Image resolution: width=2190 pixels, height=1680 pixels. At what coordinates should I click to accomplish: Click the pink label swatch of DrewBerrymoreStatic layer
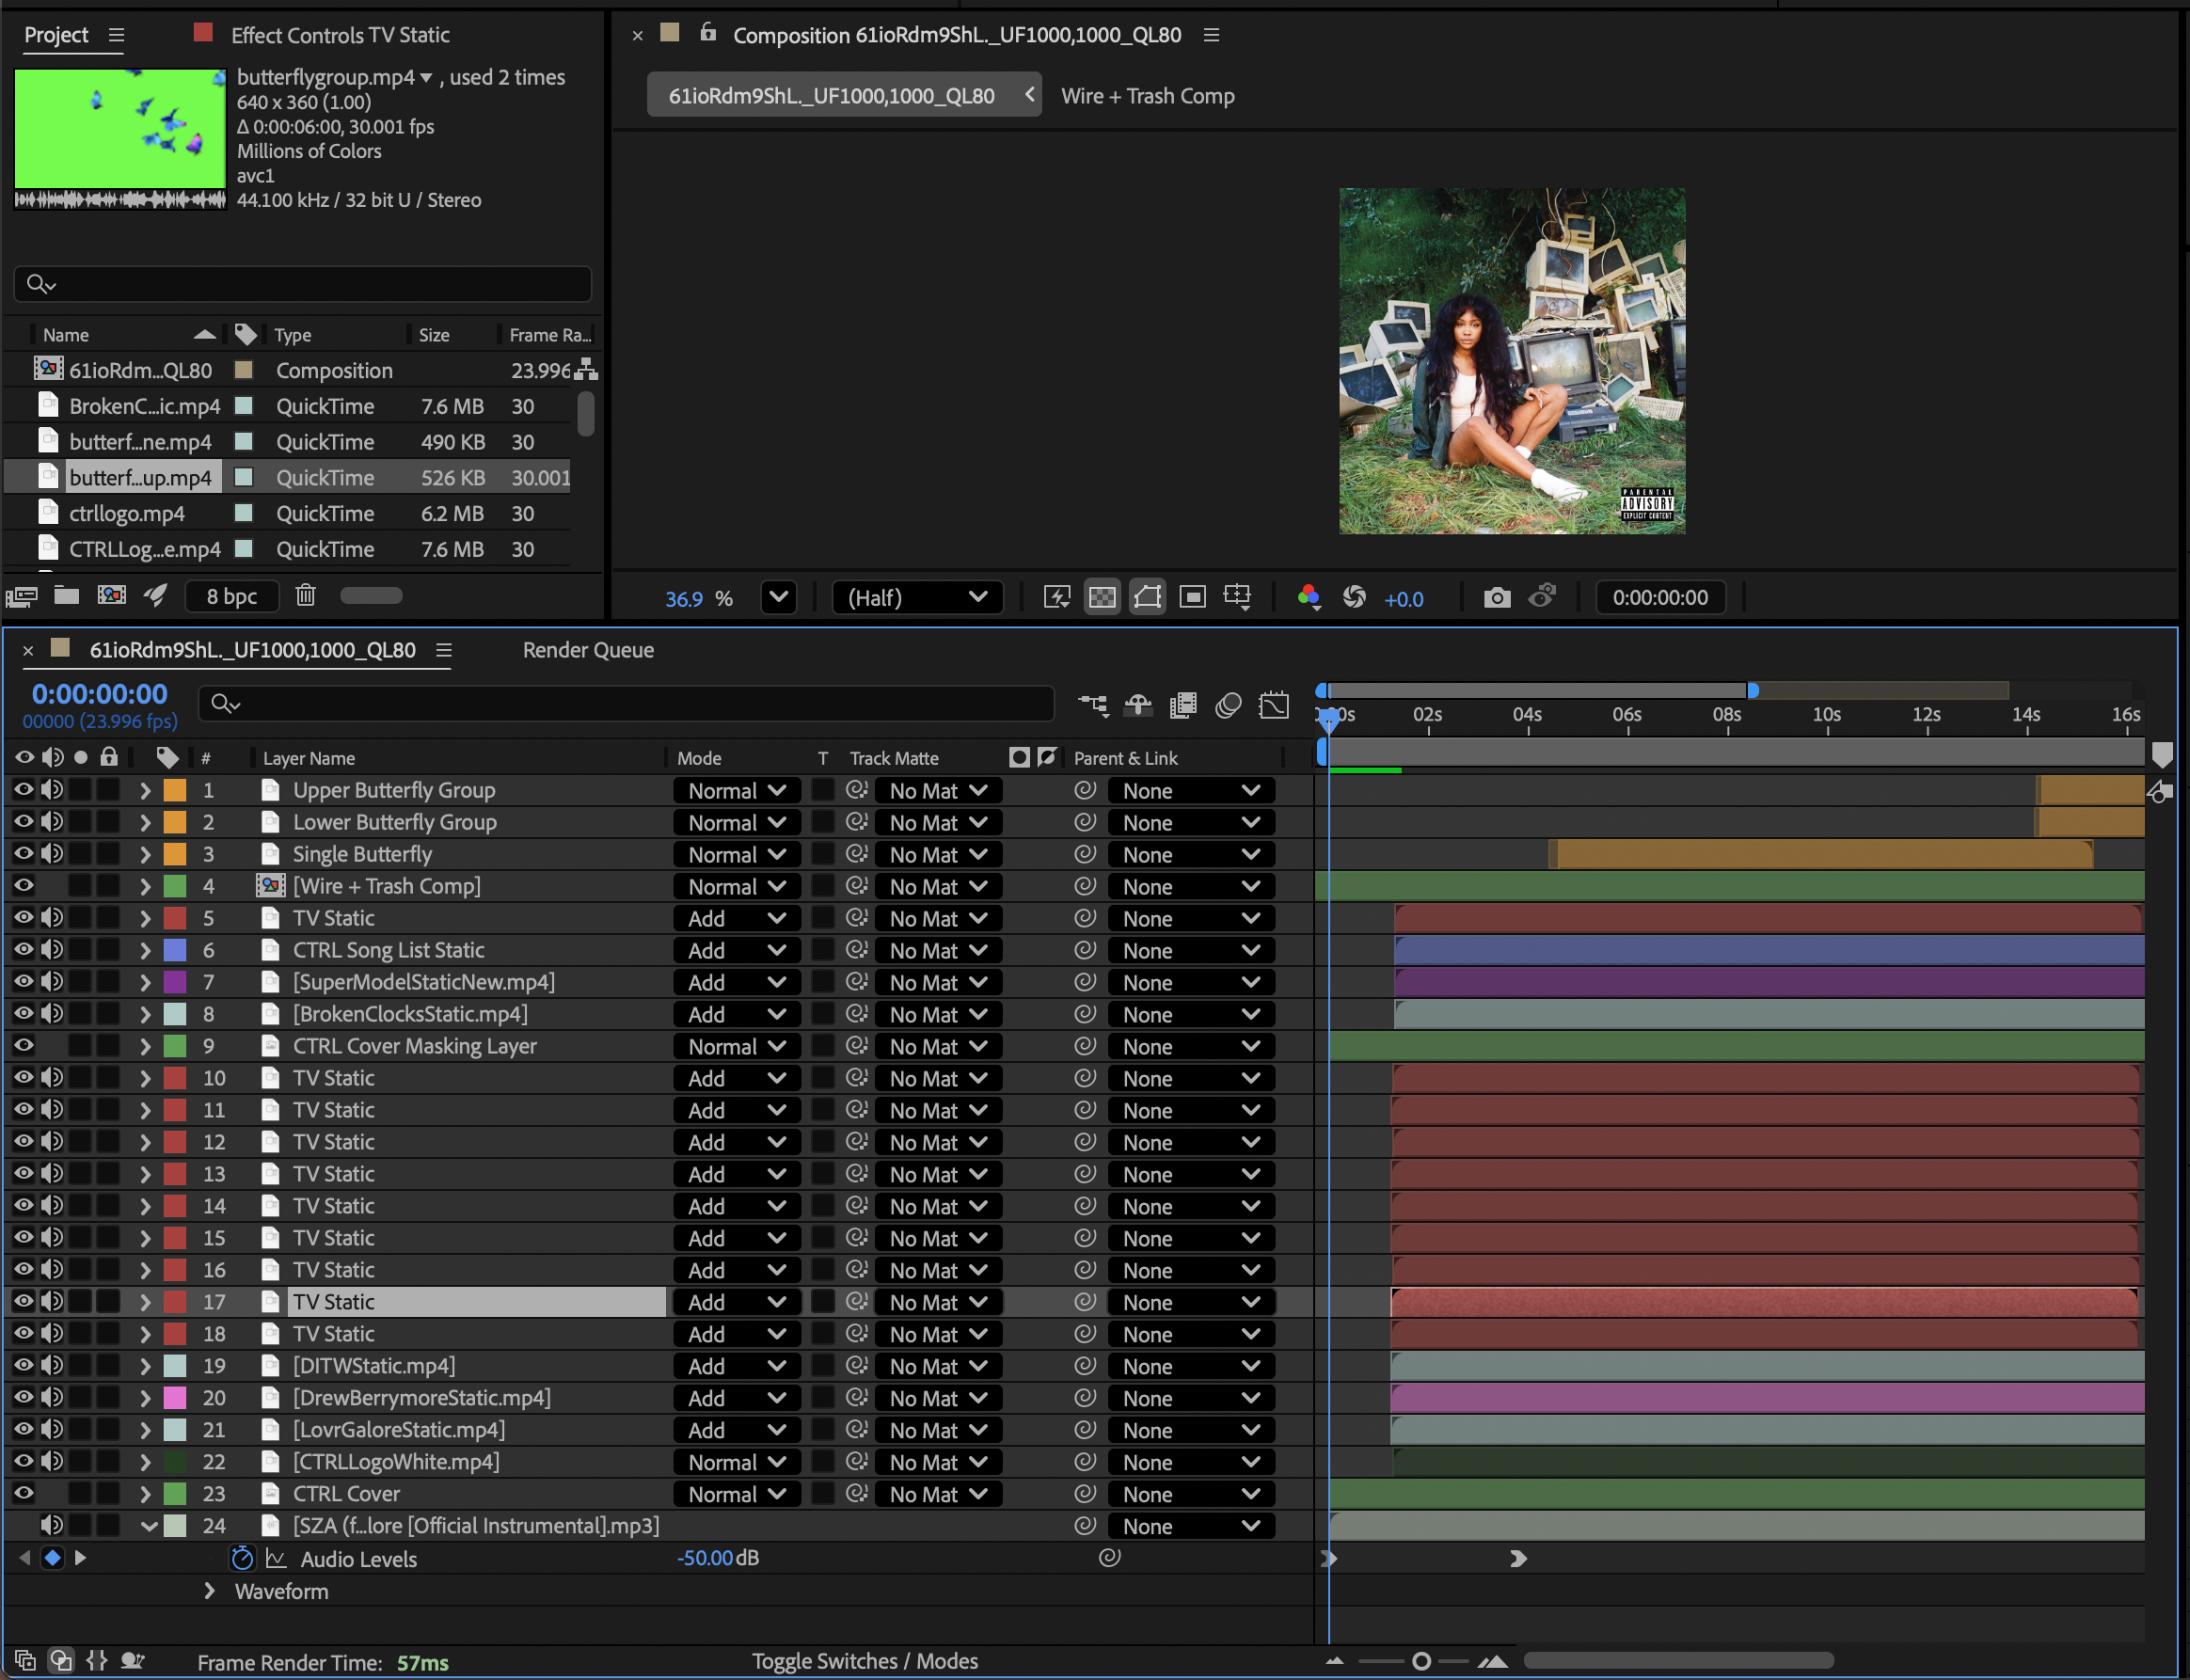(x=175, y=1398)
